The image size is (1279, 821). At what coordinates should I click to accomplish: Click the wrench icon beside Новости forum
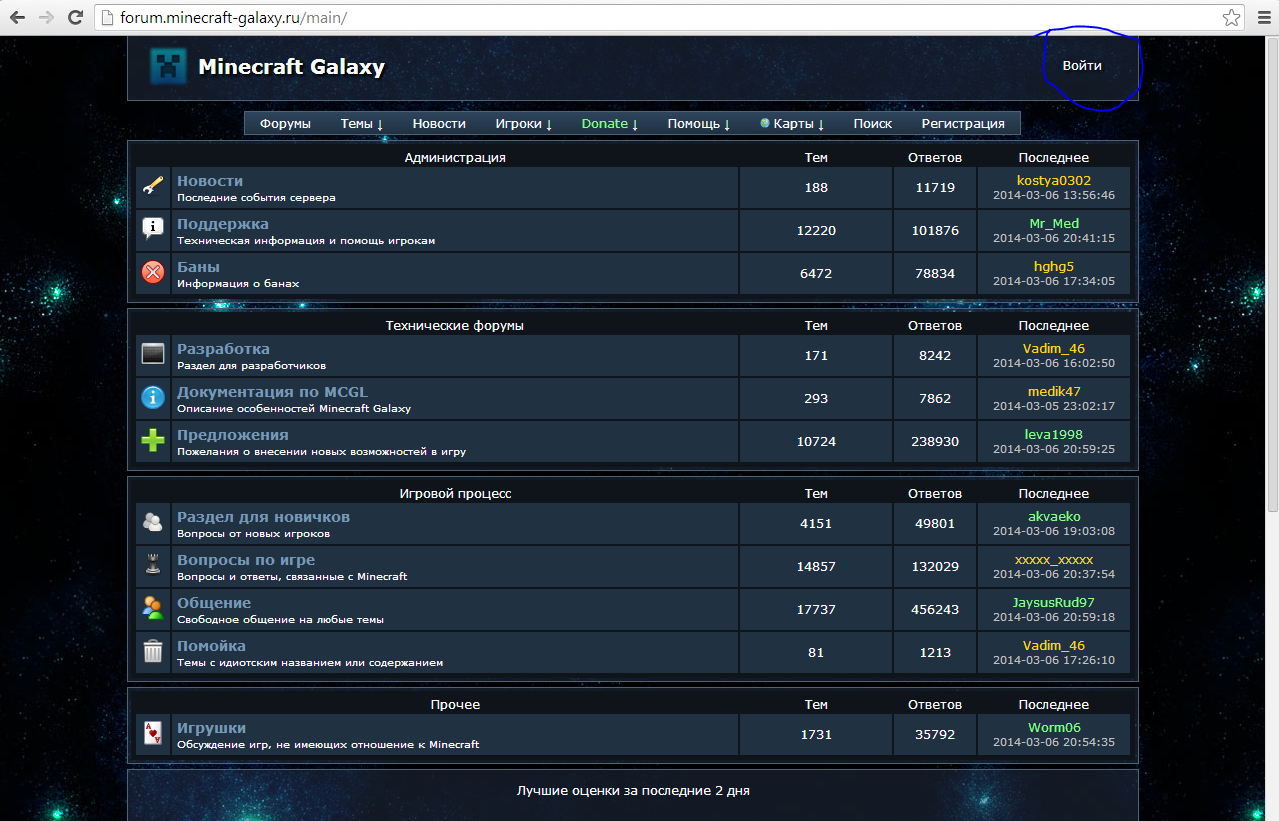pos(153,186)
